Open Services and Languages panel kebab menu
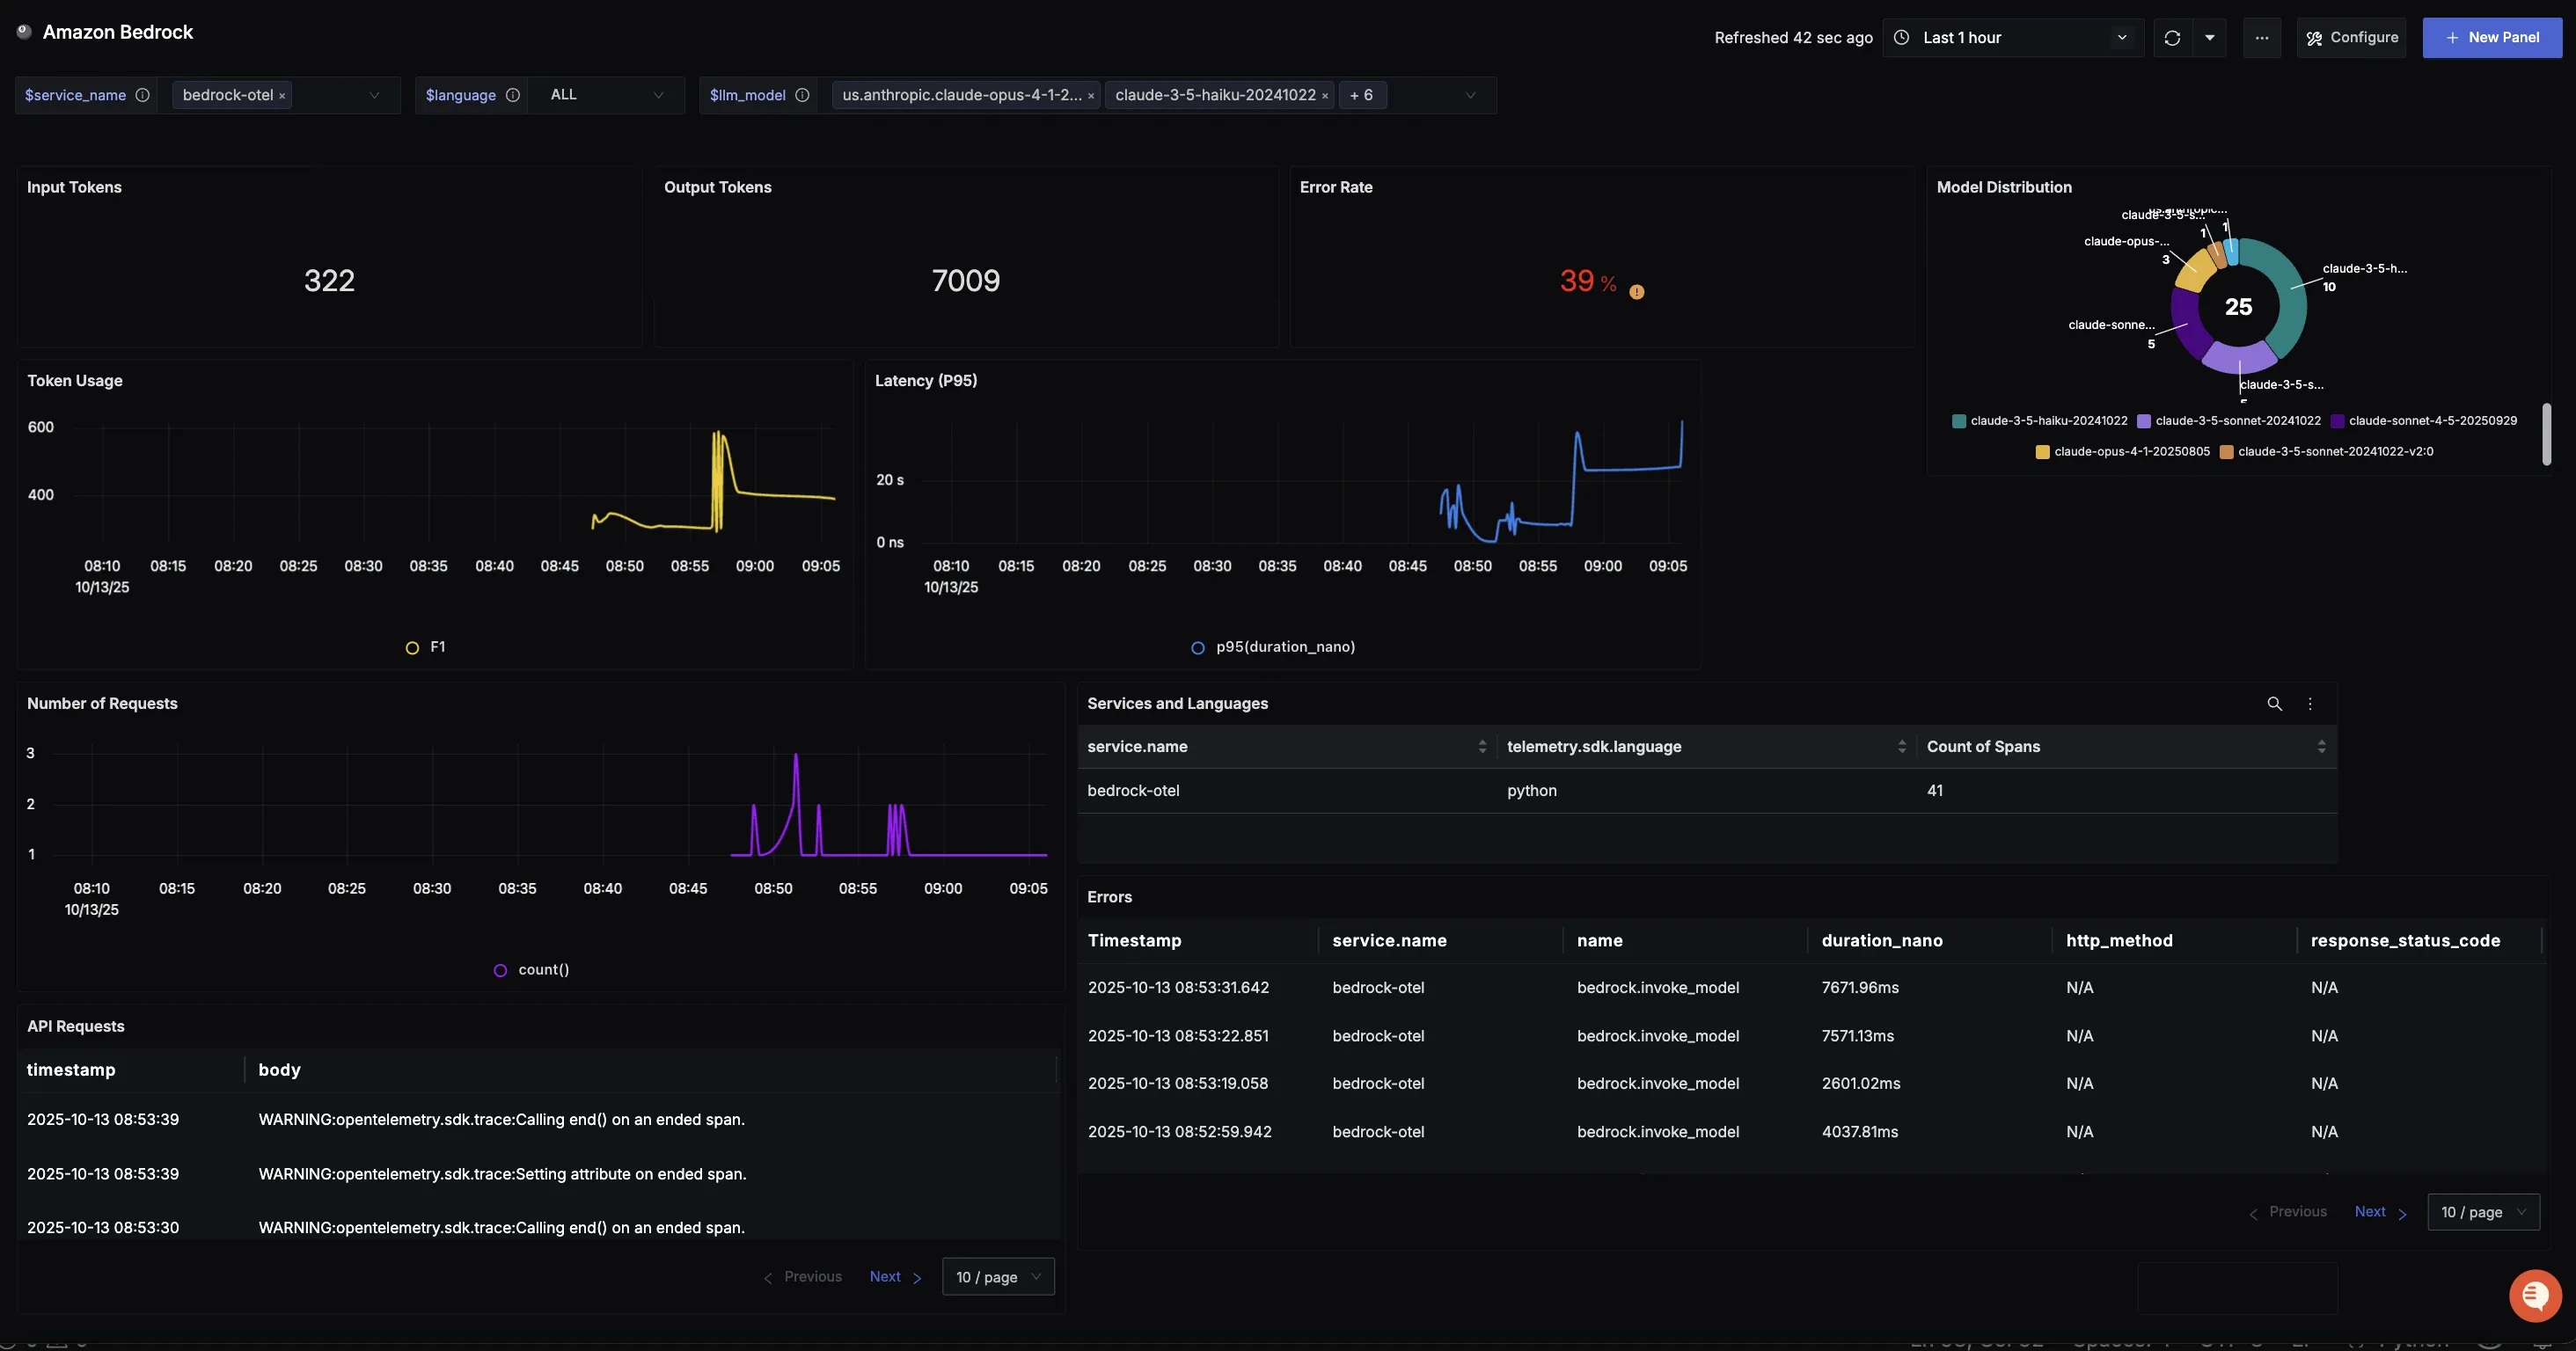This screenshot has width=2576, height=1351. coord(2310,704)
